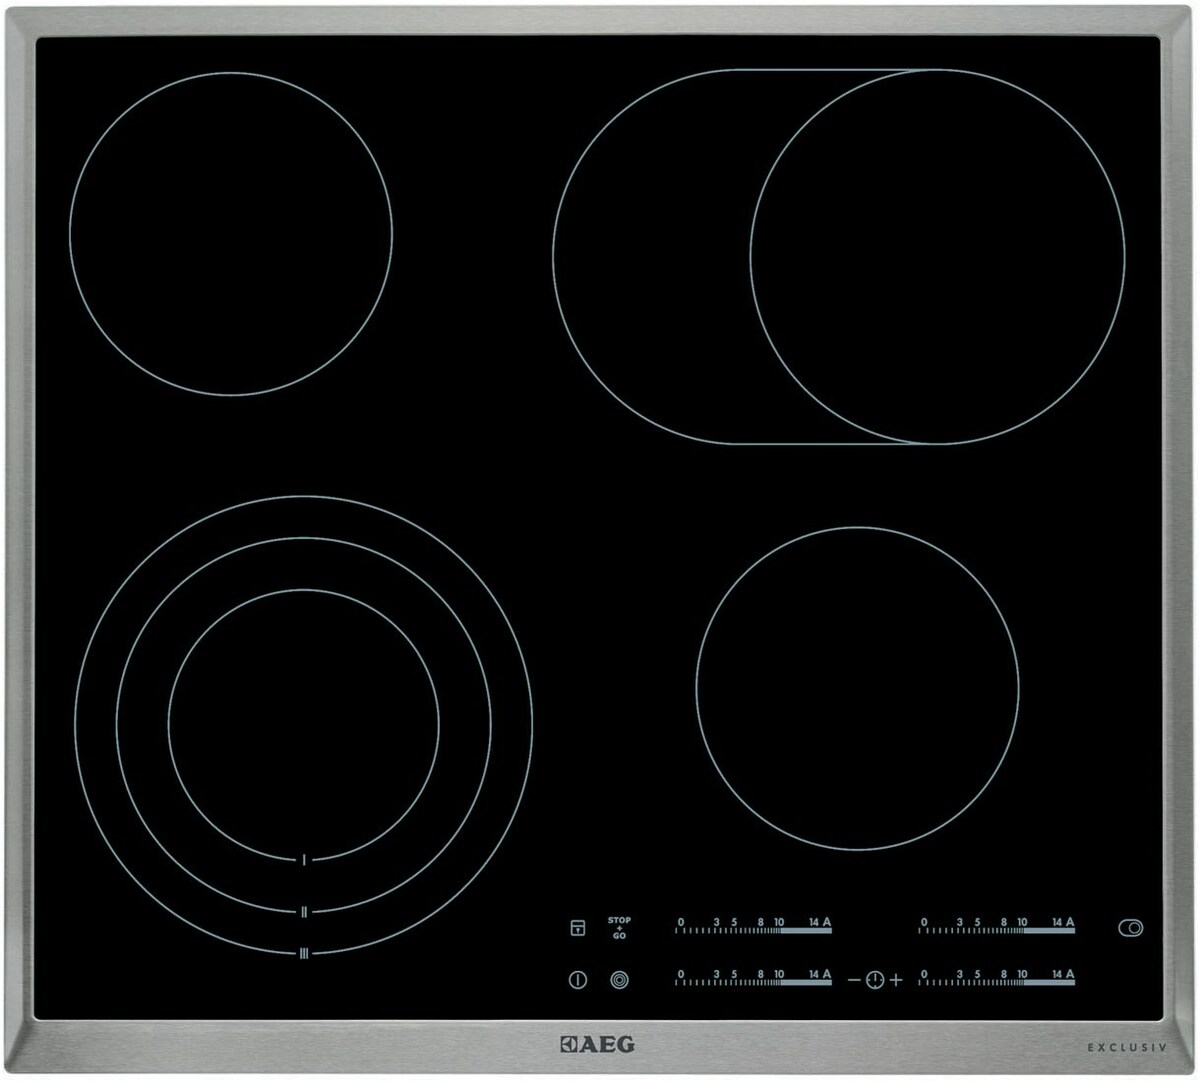Touch the center of the triple-ring zone
1200x1082 pixels.
click(303, 725)
